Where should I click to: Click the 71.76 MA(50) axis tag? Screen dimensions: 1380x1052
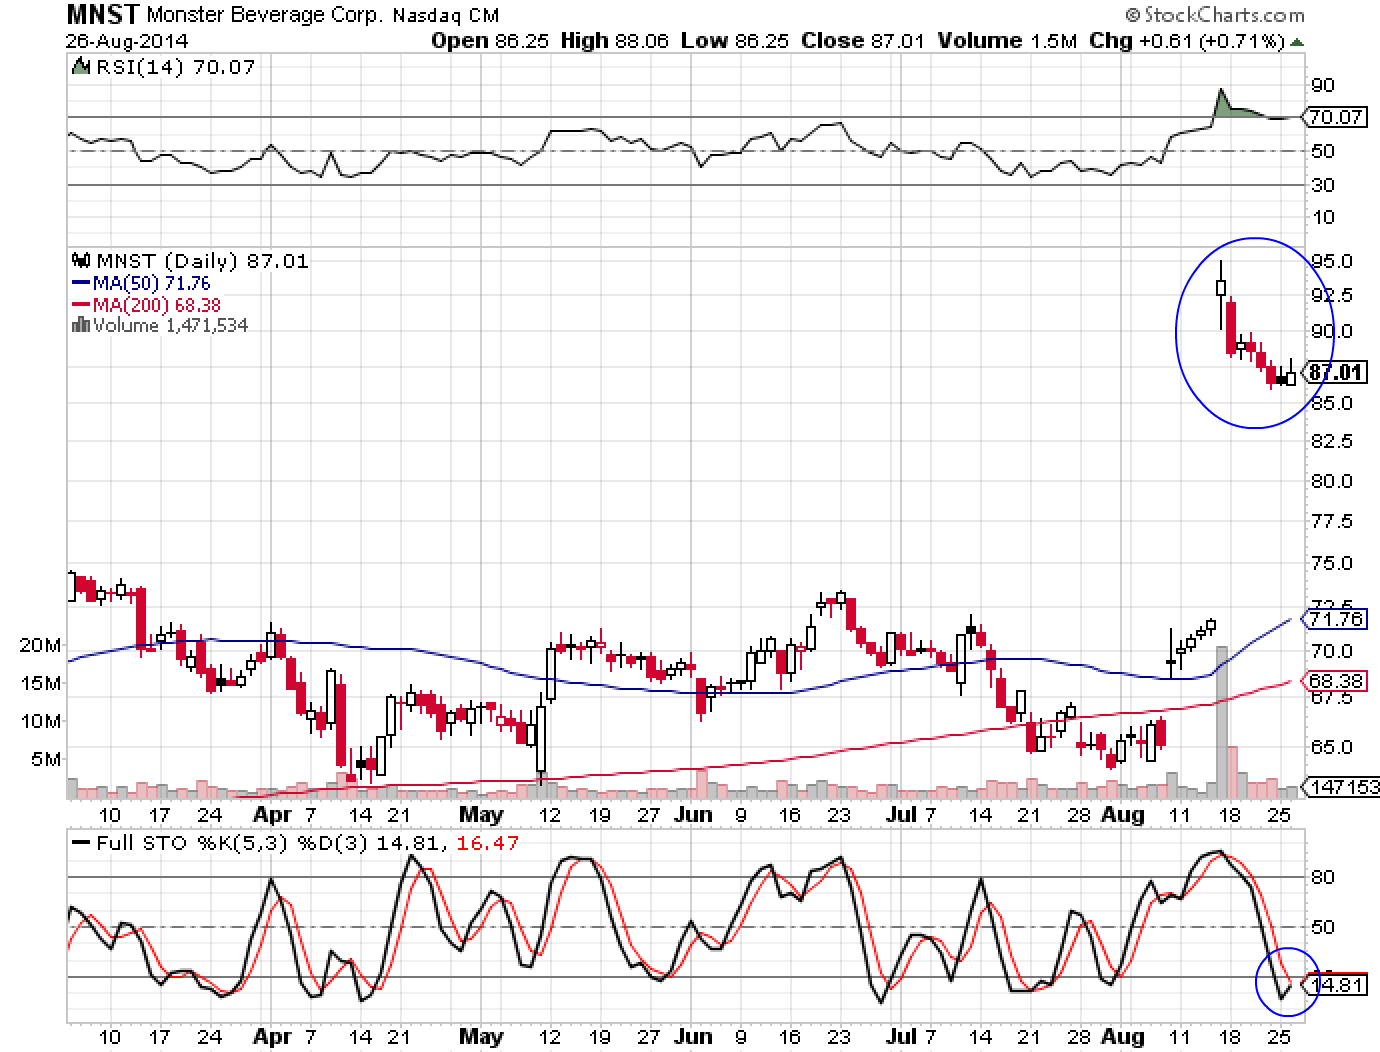1336,619
